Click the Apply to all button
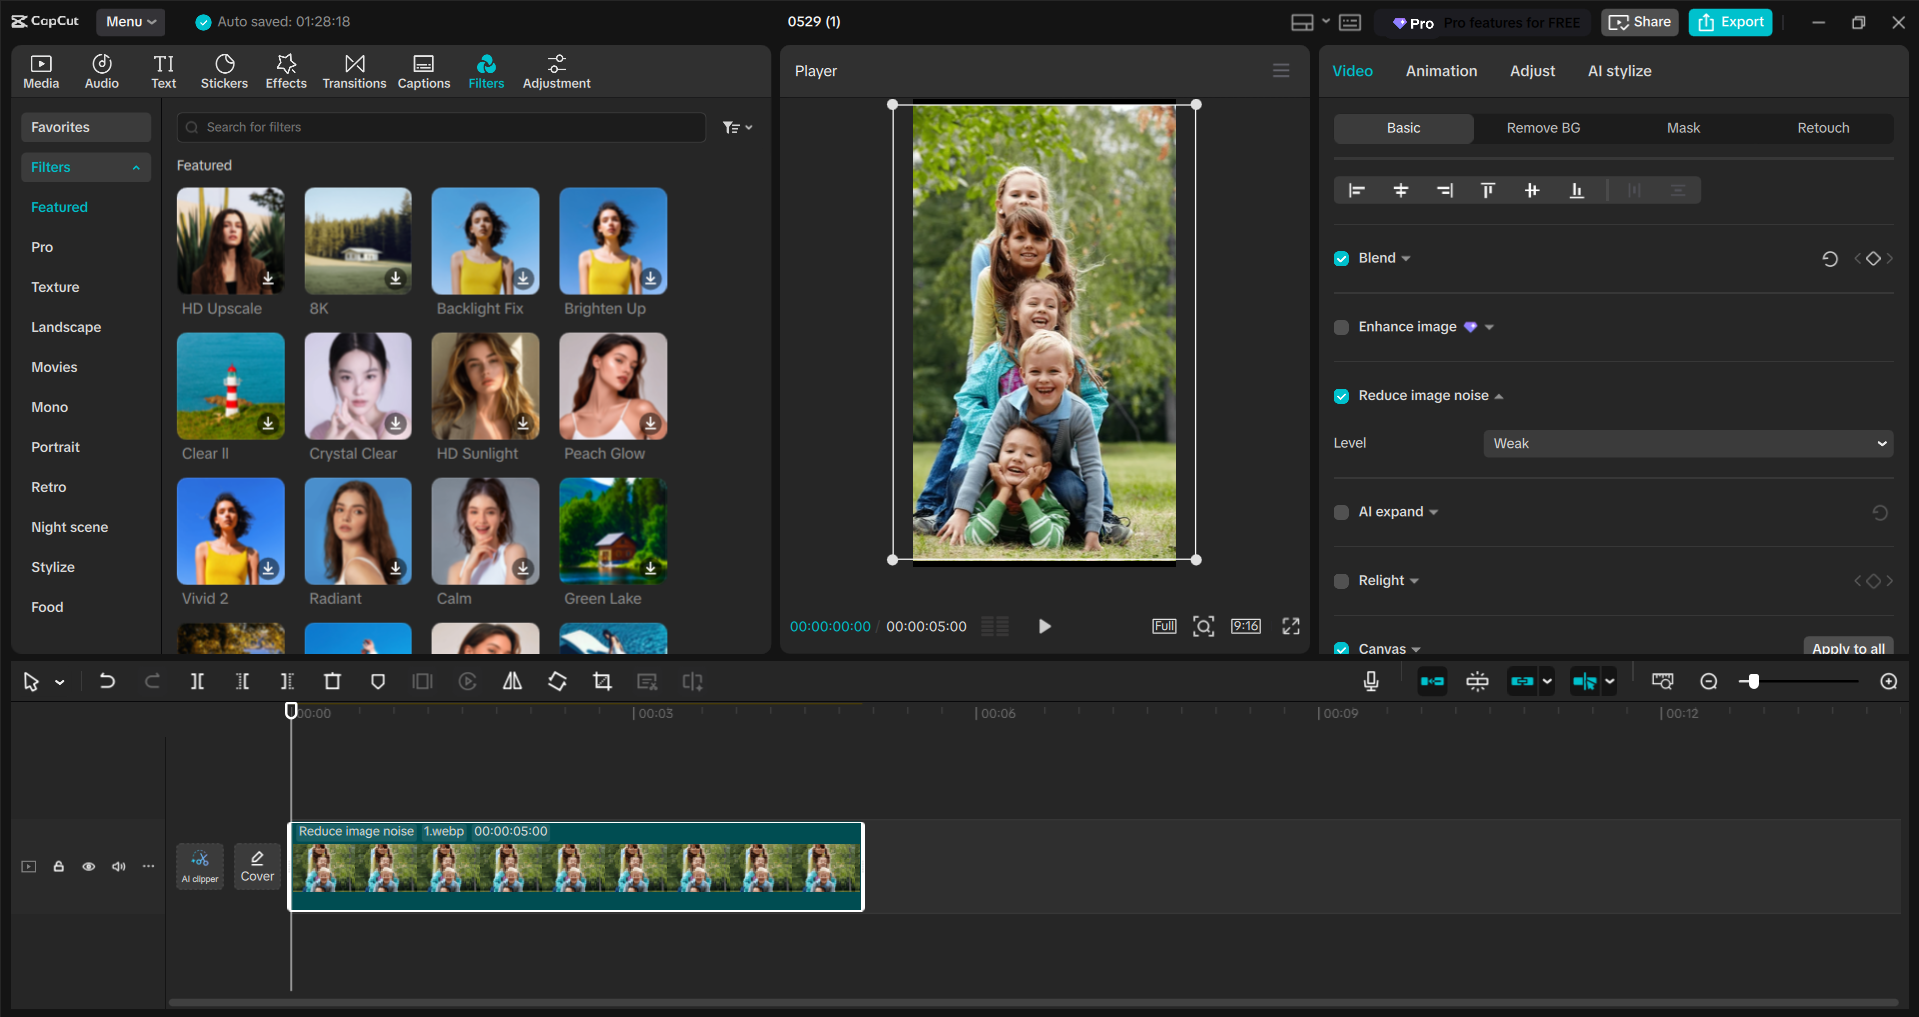The width and height of the screenshot is (1919, 1017). coord(1847,648)
